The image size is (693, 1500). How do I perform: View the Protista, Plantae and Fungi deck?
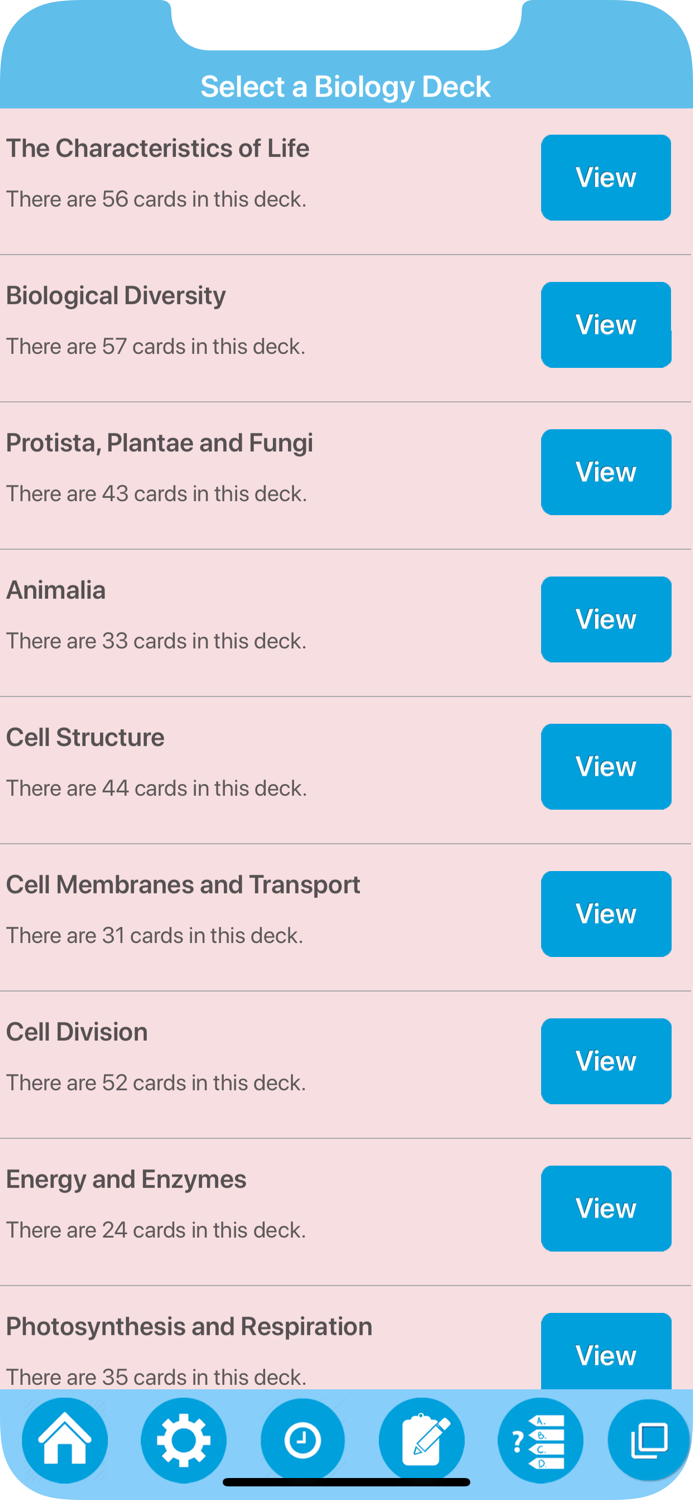pyautogui.click(x=606, y=472)
